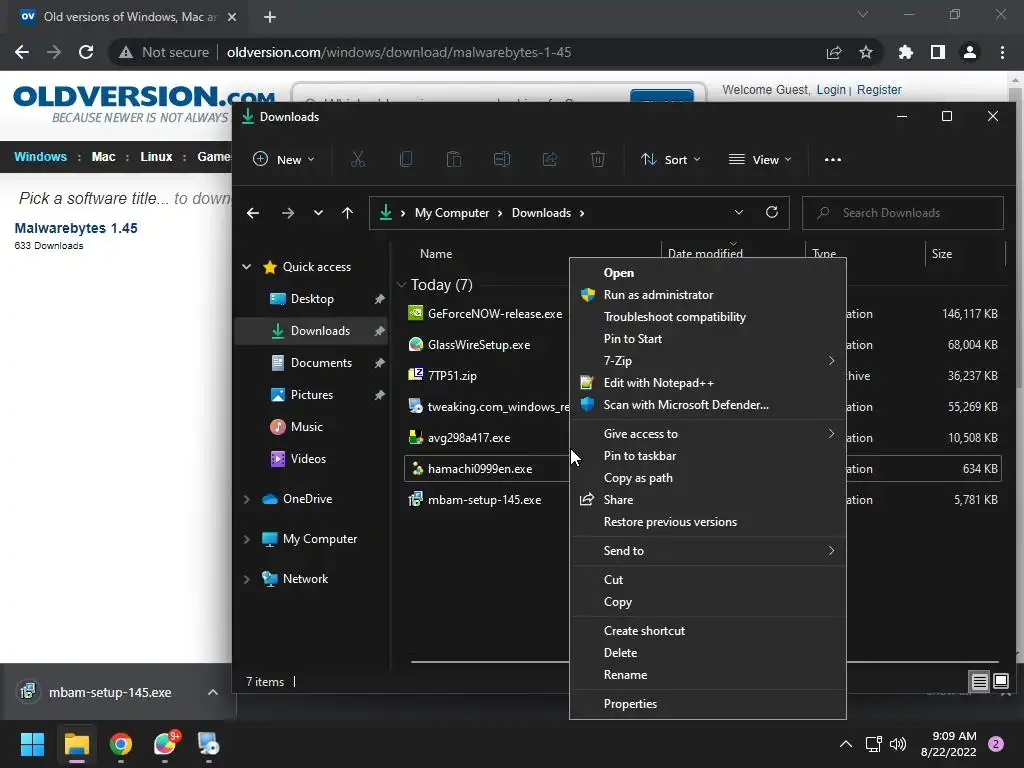Image resolution: width=1024 pixels, height=768 pixels.
Task: Open the See more ellipsis menu
Action: (x=833, y=159)
